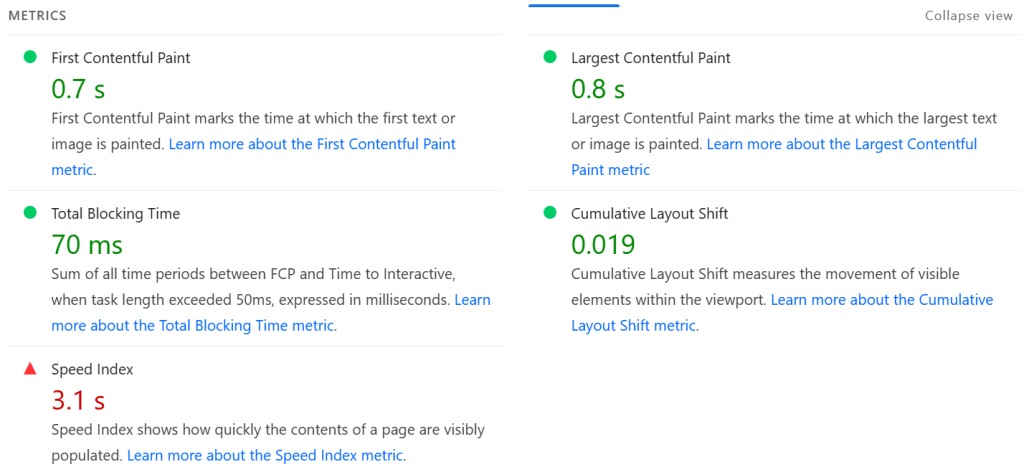Open the Largest Contentful Paint learn more link
Viewport: 1024px width, 467px height.
tap(841, 144)
